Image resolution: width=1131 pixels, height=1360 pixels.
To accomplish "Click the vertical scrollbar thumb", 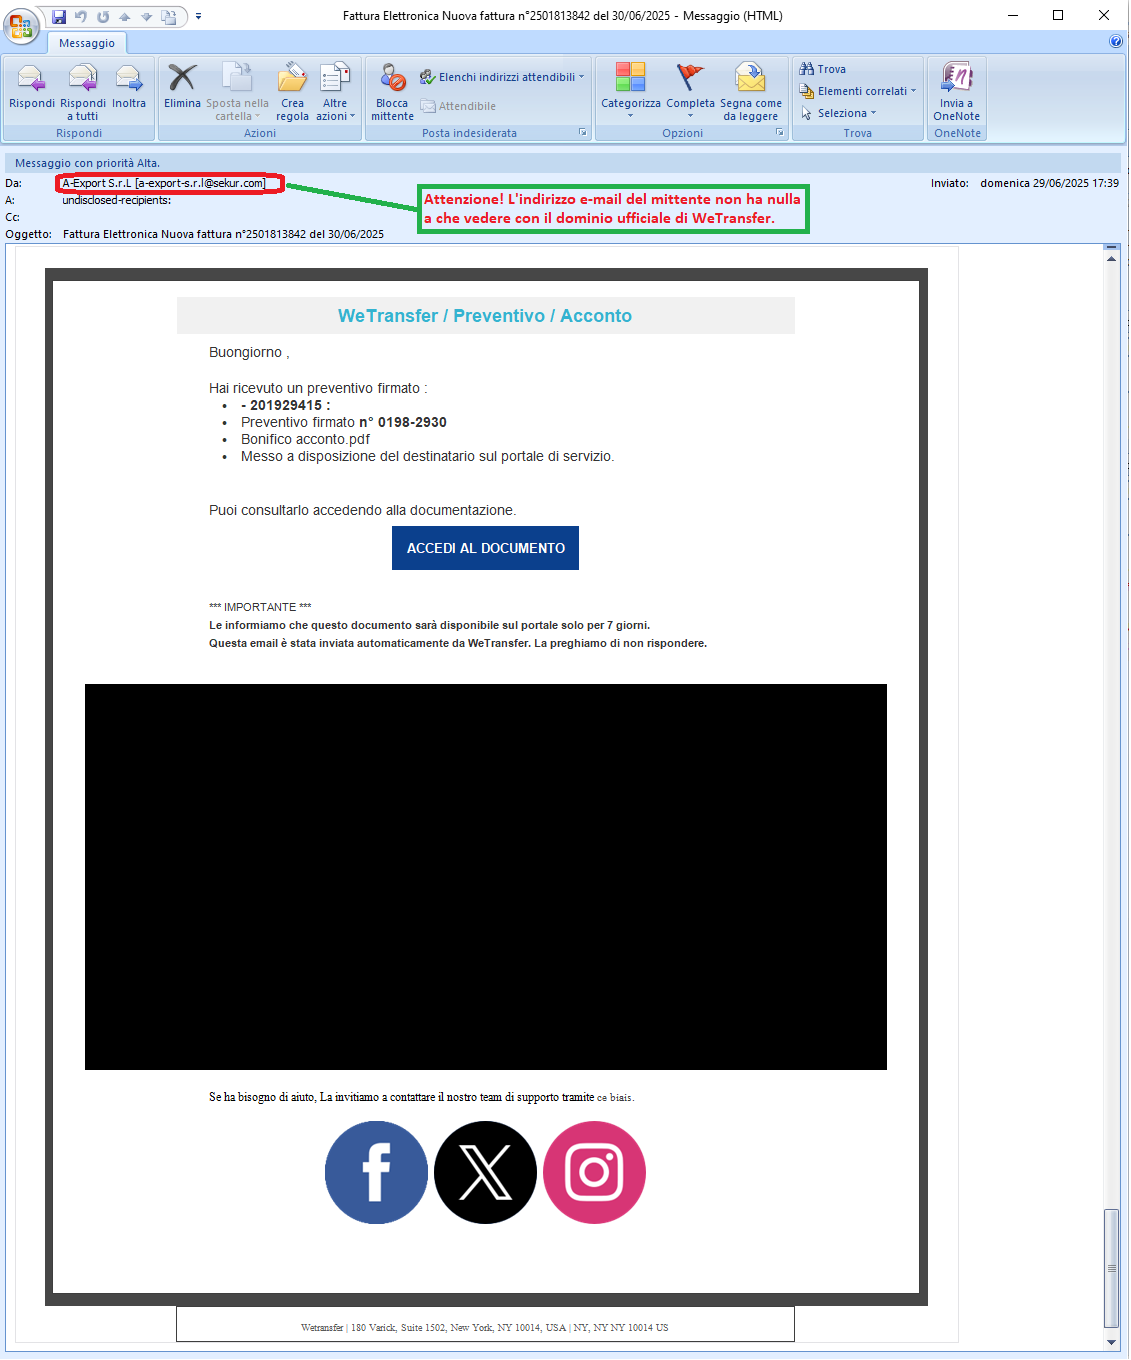I will pos(1111,1268).
